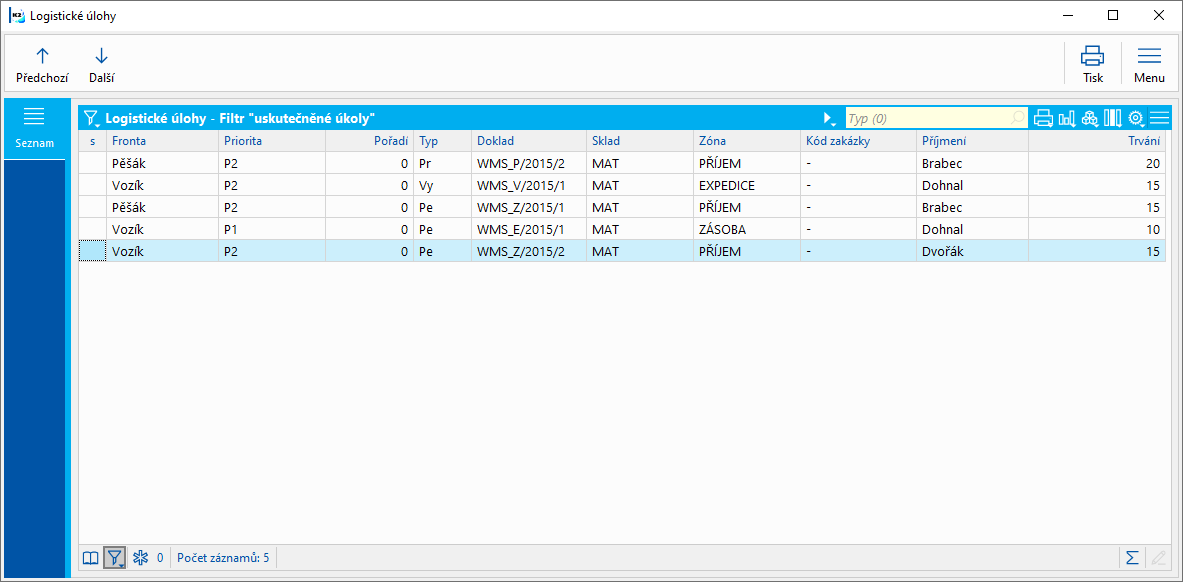Select document WMS_E/2015/1 cell
The image size is (1183, 582).
click(x=529, y=229)
